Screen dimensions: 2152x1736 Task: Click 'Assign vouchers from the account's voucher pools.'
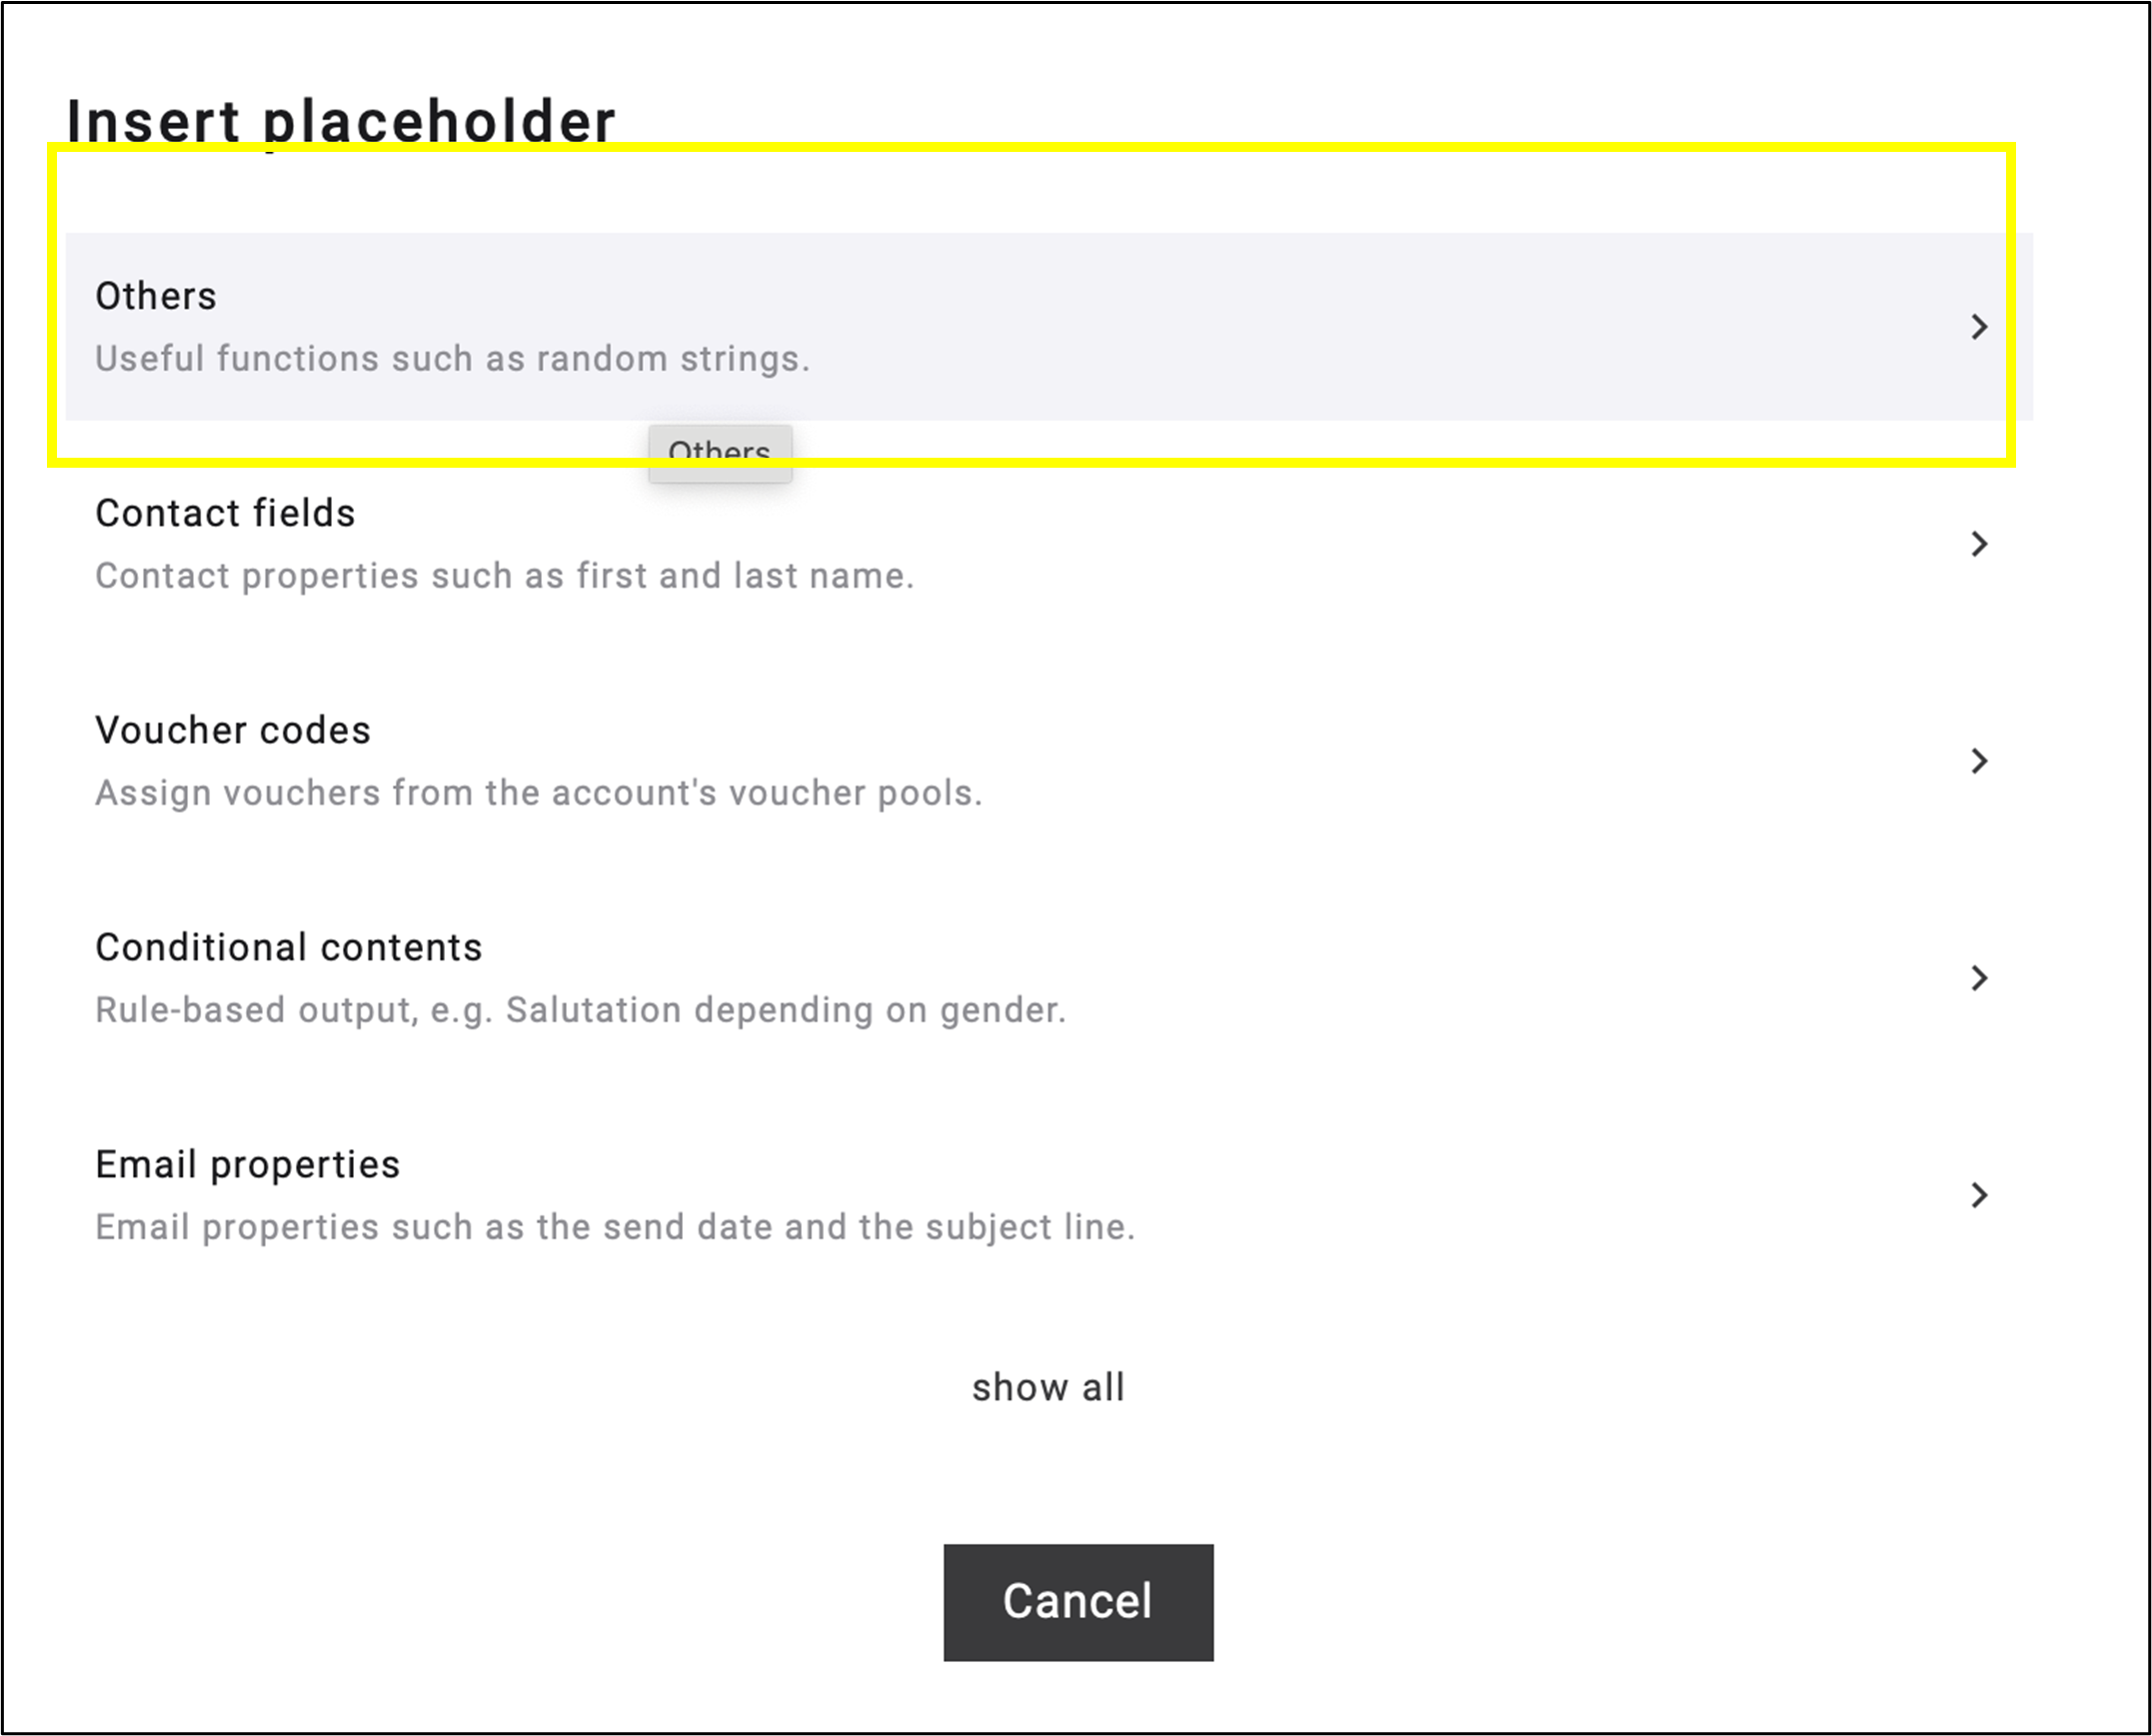[x=539, y=793]
